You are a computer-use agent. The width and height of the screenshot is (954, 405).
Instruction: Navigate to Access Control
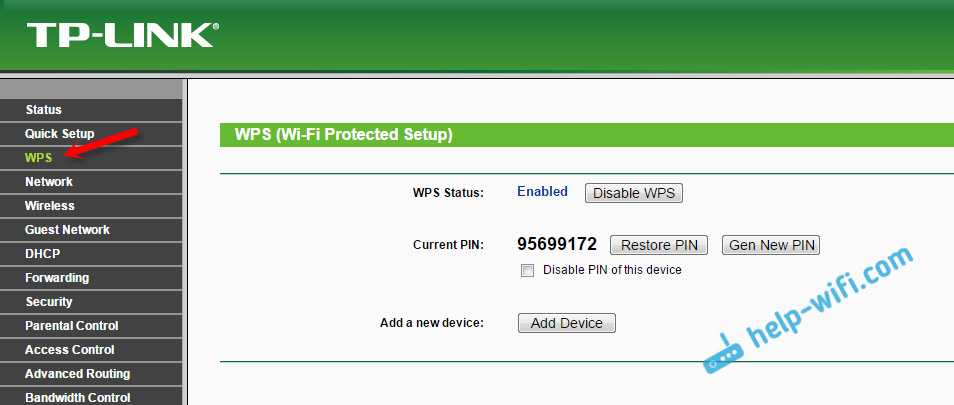70,350
